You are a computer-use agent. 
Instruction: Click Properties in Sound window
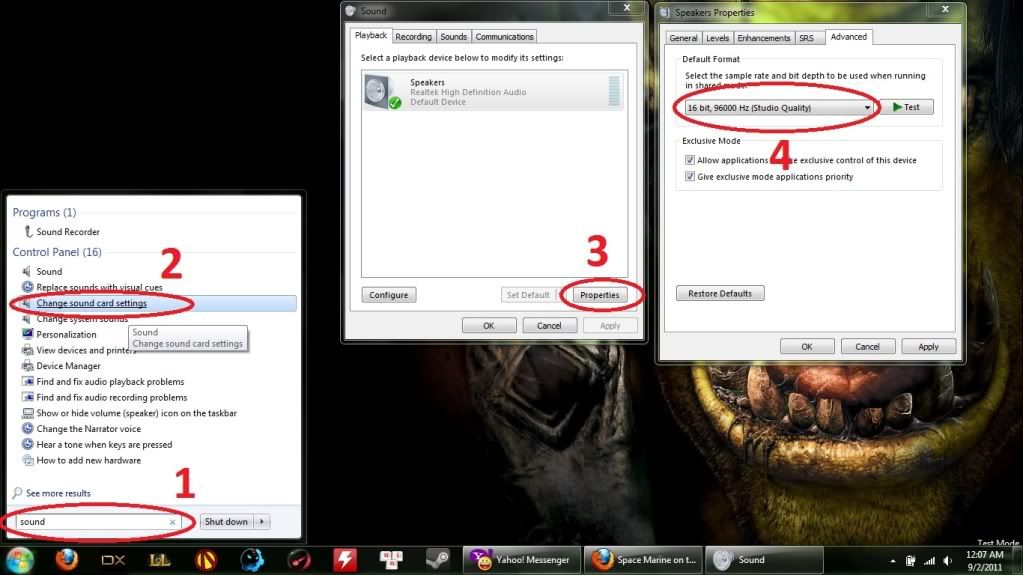[600, 295]
